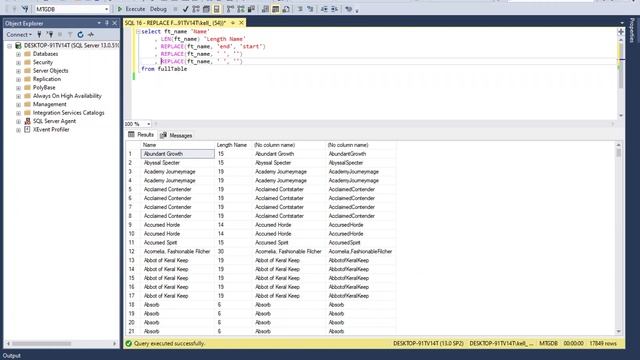The height and width of the screenshot is (360, 640).
Task: Toggle Include Client Statistics
Action: (251, 9)
